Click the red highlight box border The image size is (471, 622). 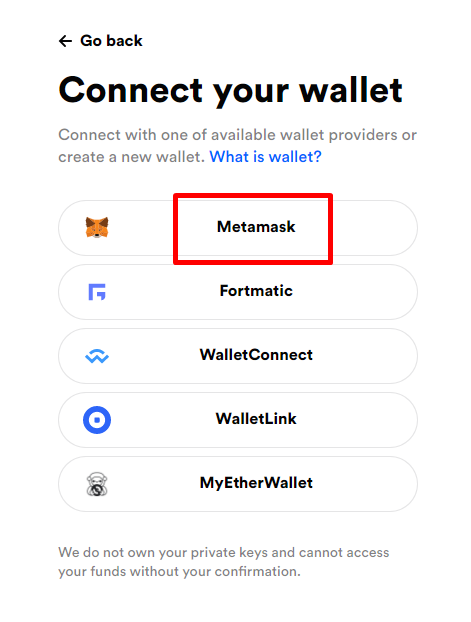pos(253,196)
